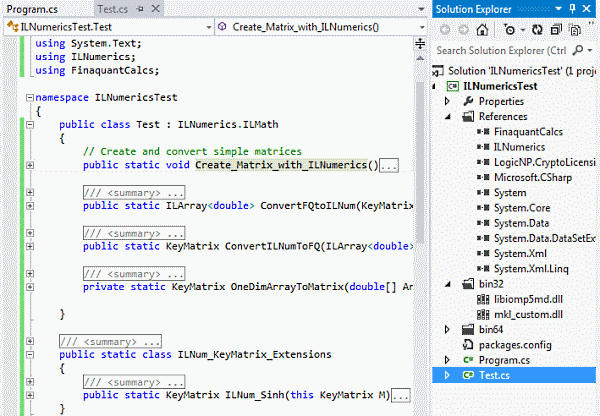
Task: Expand the Program.cs node arrow
Action: pyautogui.click(x=447, y=360)
